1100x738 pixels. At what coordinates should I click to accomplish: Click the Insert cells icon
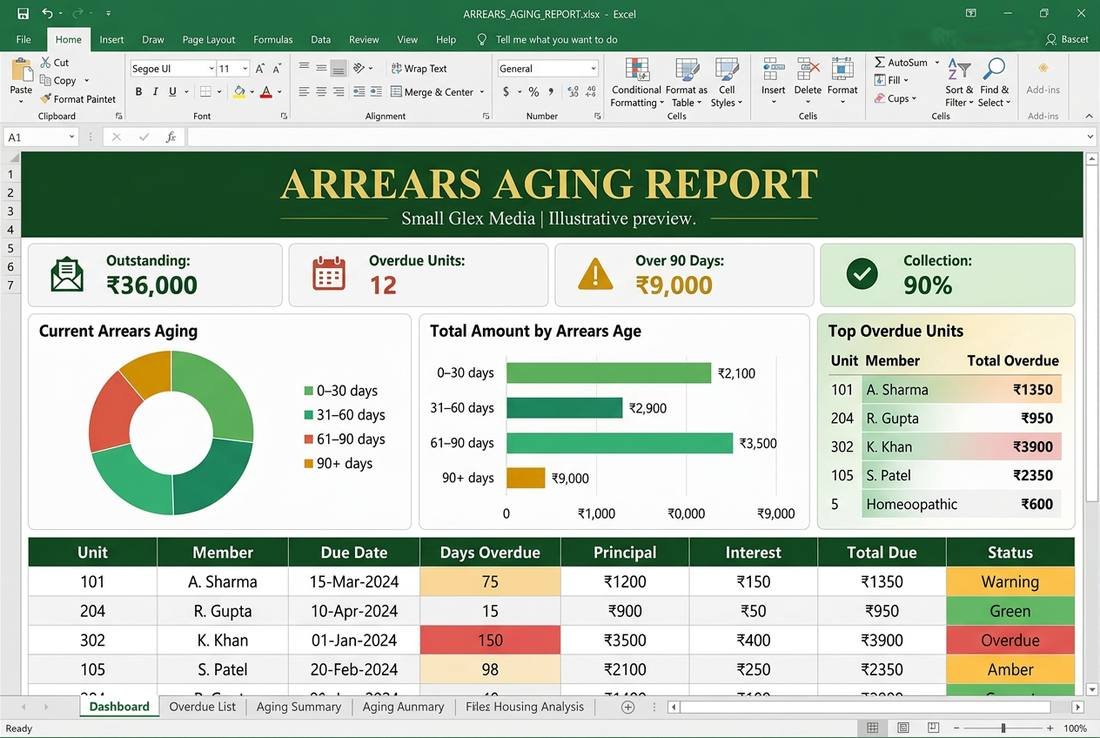[773, 70]
